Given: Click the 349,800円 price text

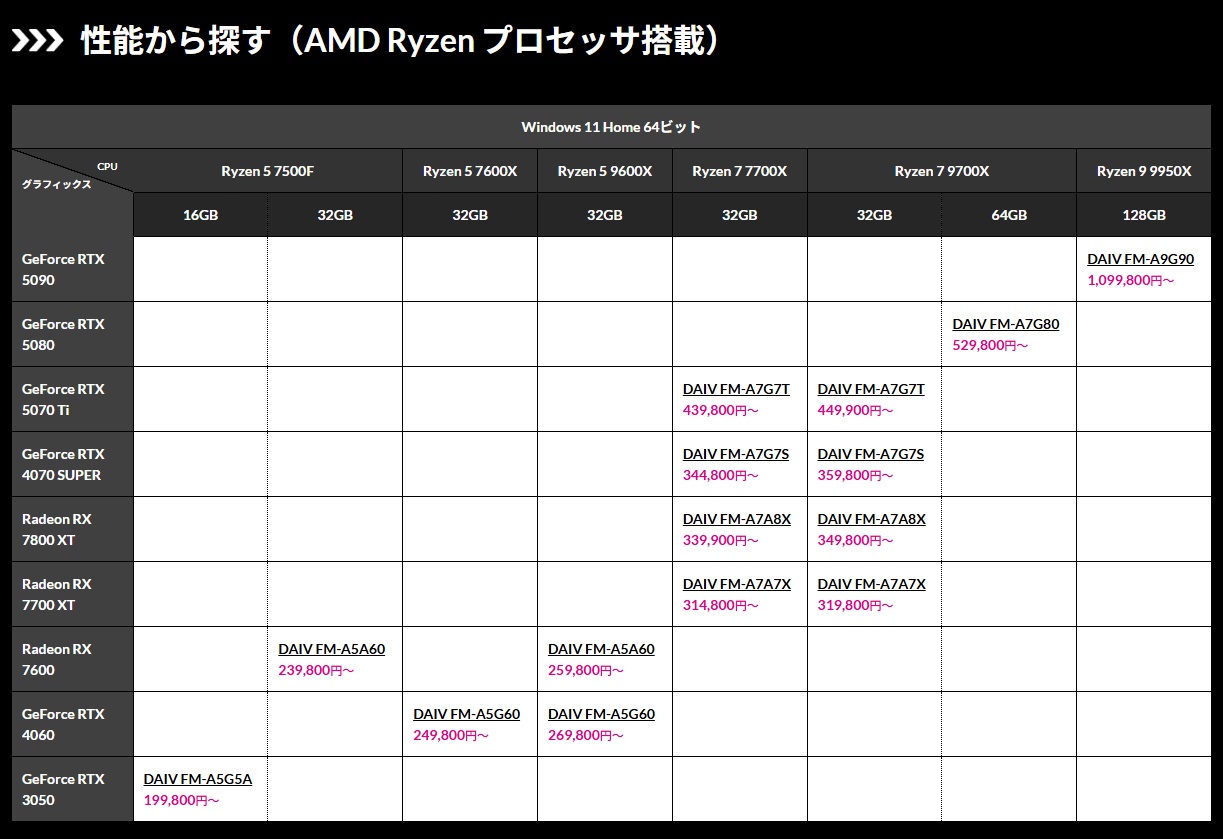Looking at the screenshot, I should (856, 541).
